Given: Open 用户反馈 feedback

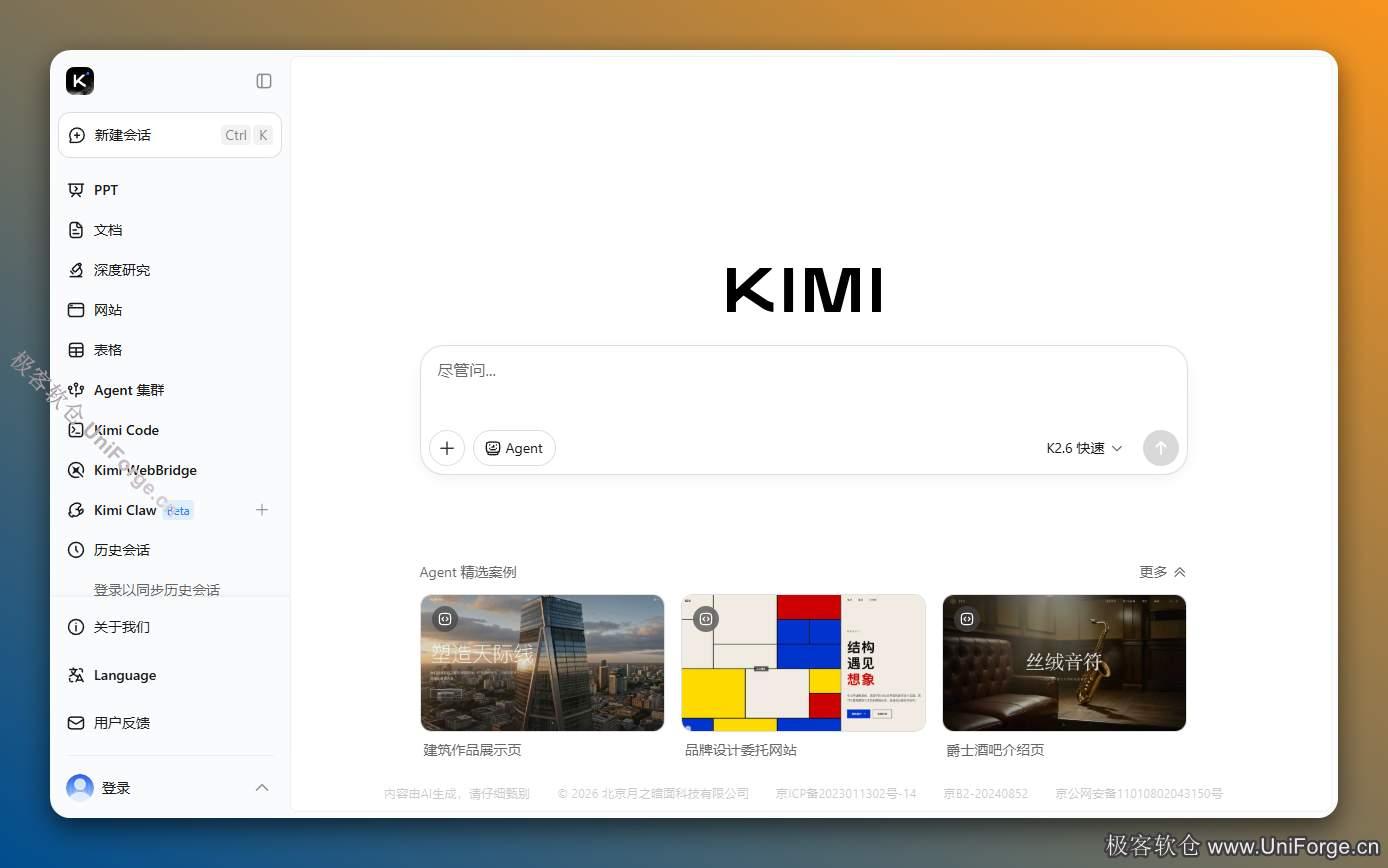Looking at the screenshot, I should tap(170, 723).
